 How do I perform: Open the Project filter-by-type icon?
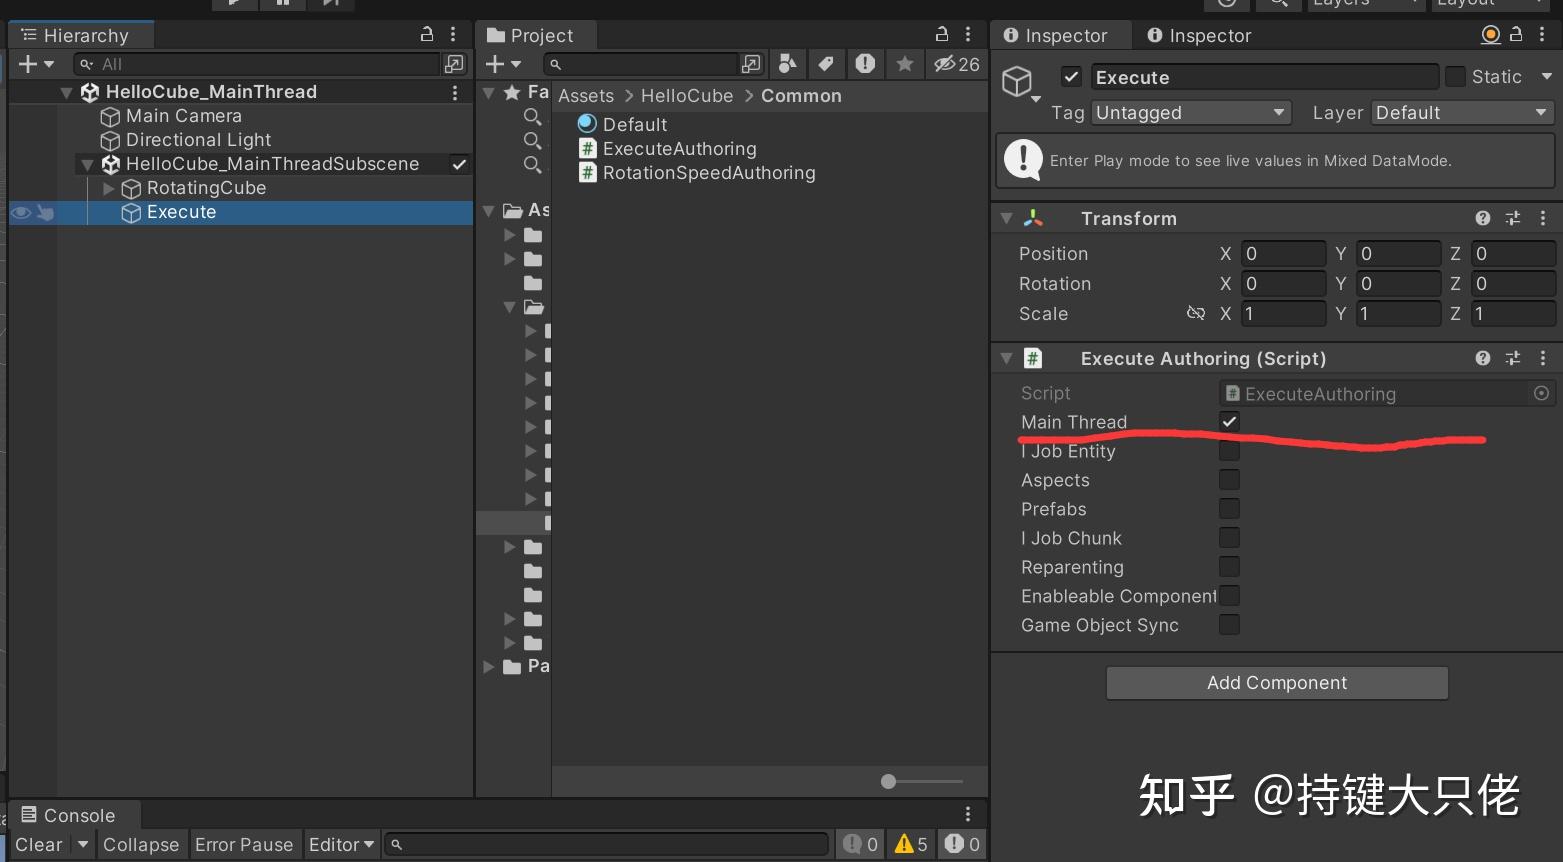click(787, 64)
